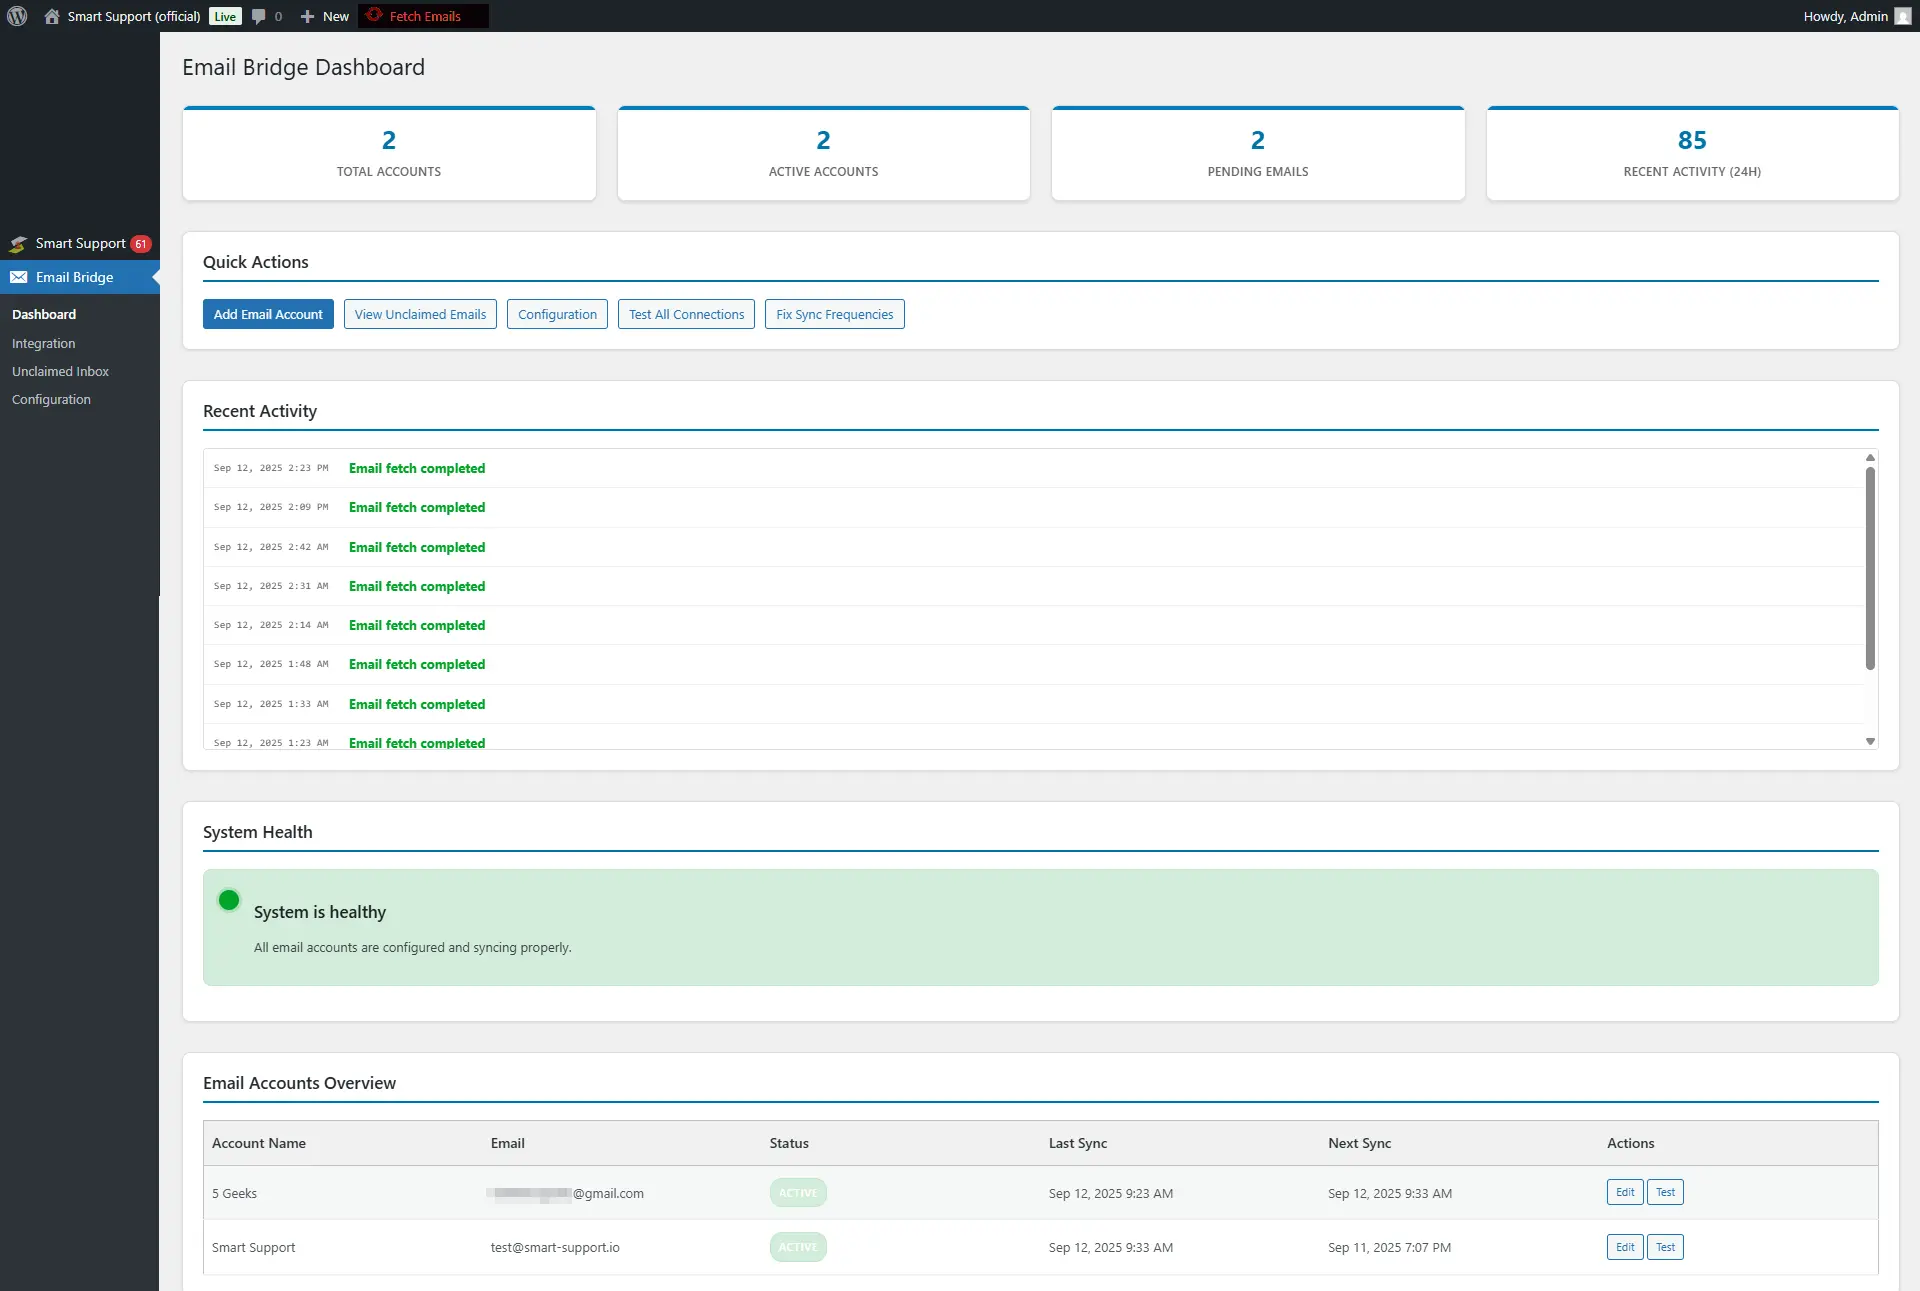Click the test@smart-support.io email cell
The width and height of the screenshot is (1920, 1291).
coord(555,1247)
